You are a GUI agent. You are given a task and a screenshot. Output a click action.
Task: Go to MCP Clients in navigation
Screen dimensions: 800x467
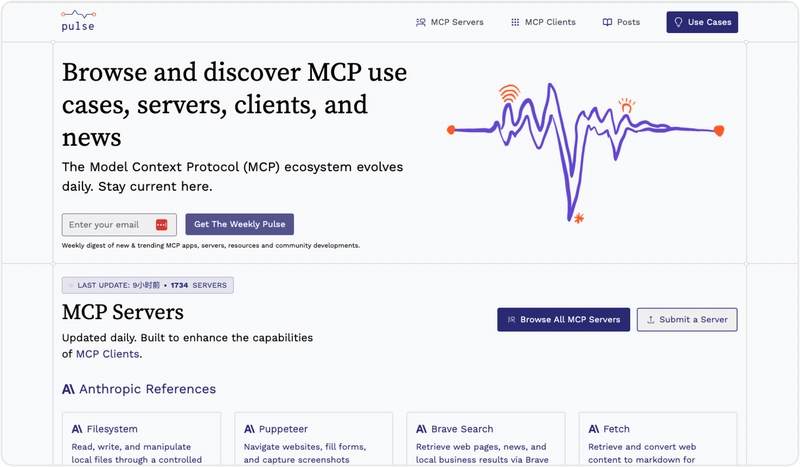coord(543,22)
